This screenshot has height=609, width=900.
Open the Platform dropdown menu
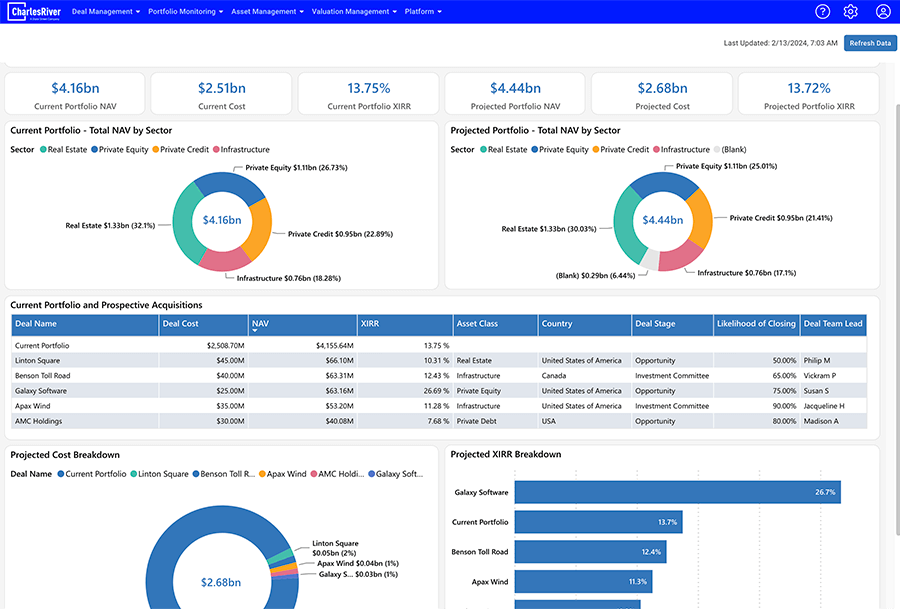tap(423, 11)
